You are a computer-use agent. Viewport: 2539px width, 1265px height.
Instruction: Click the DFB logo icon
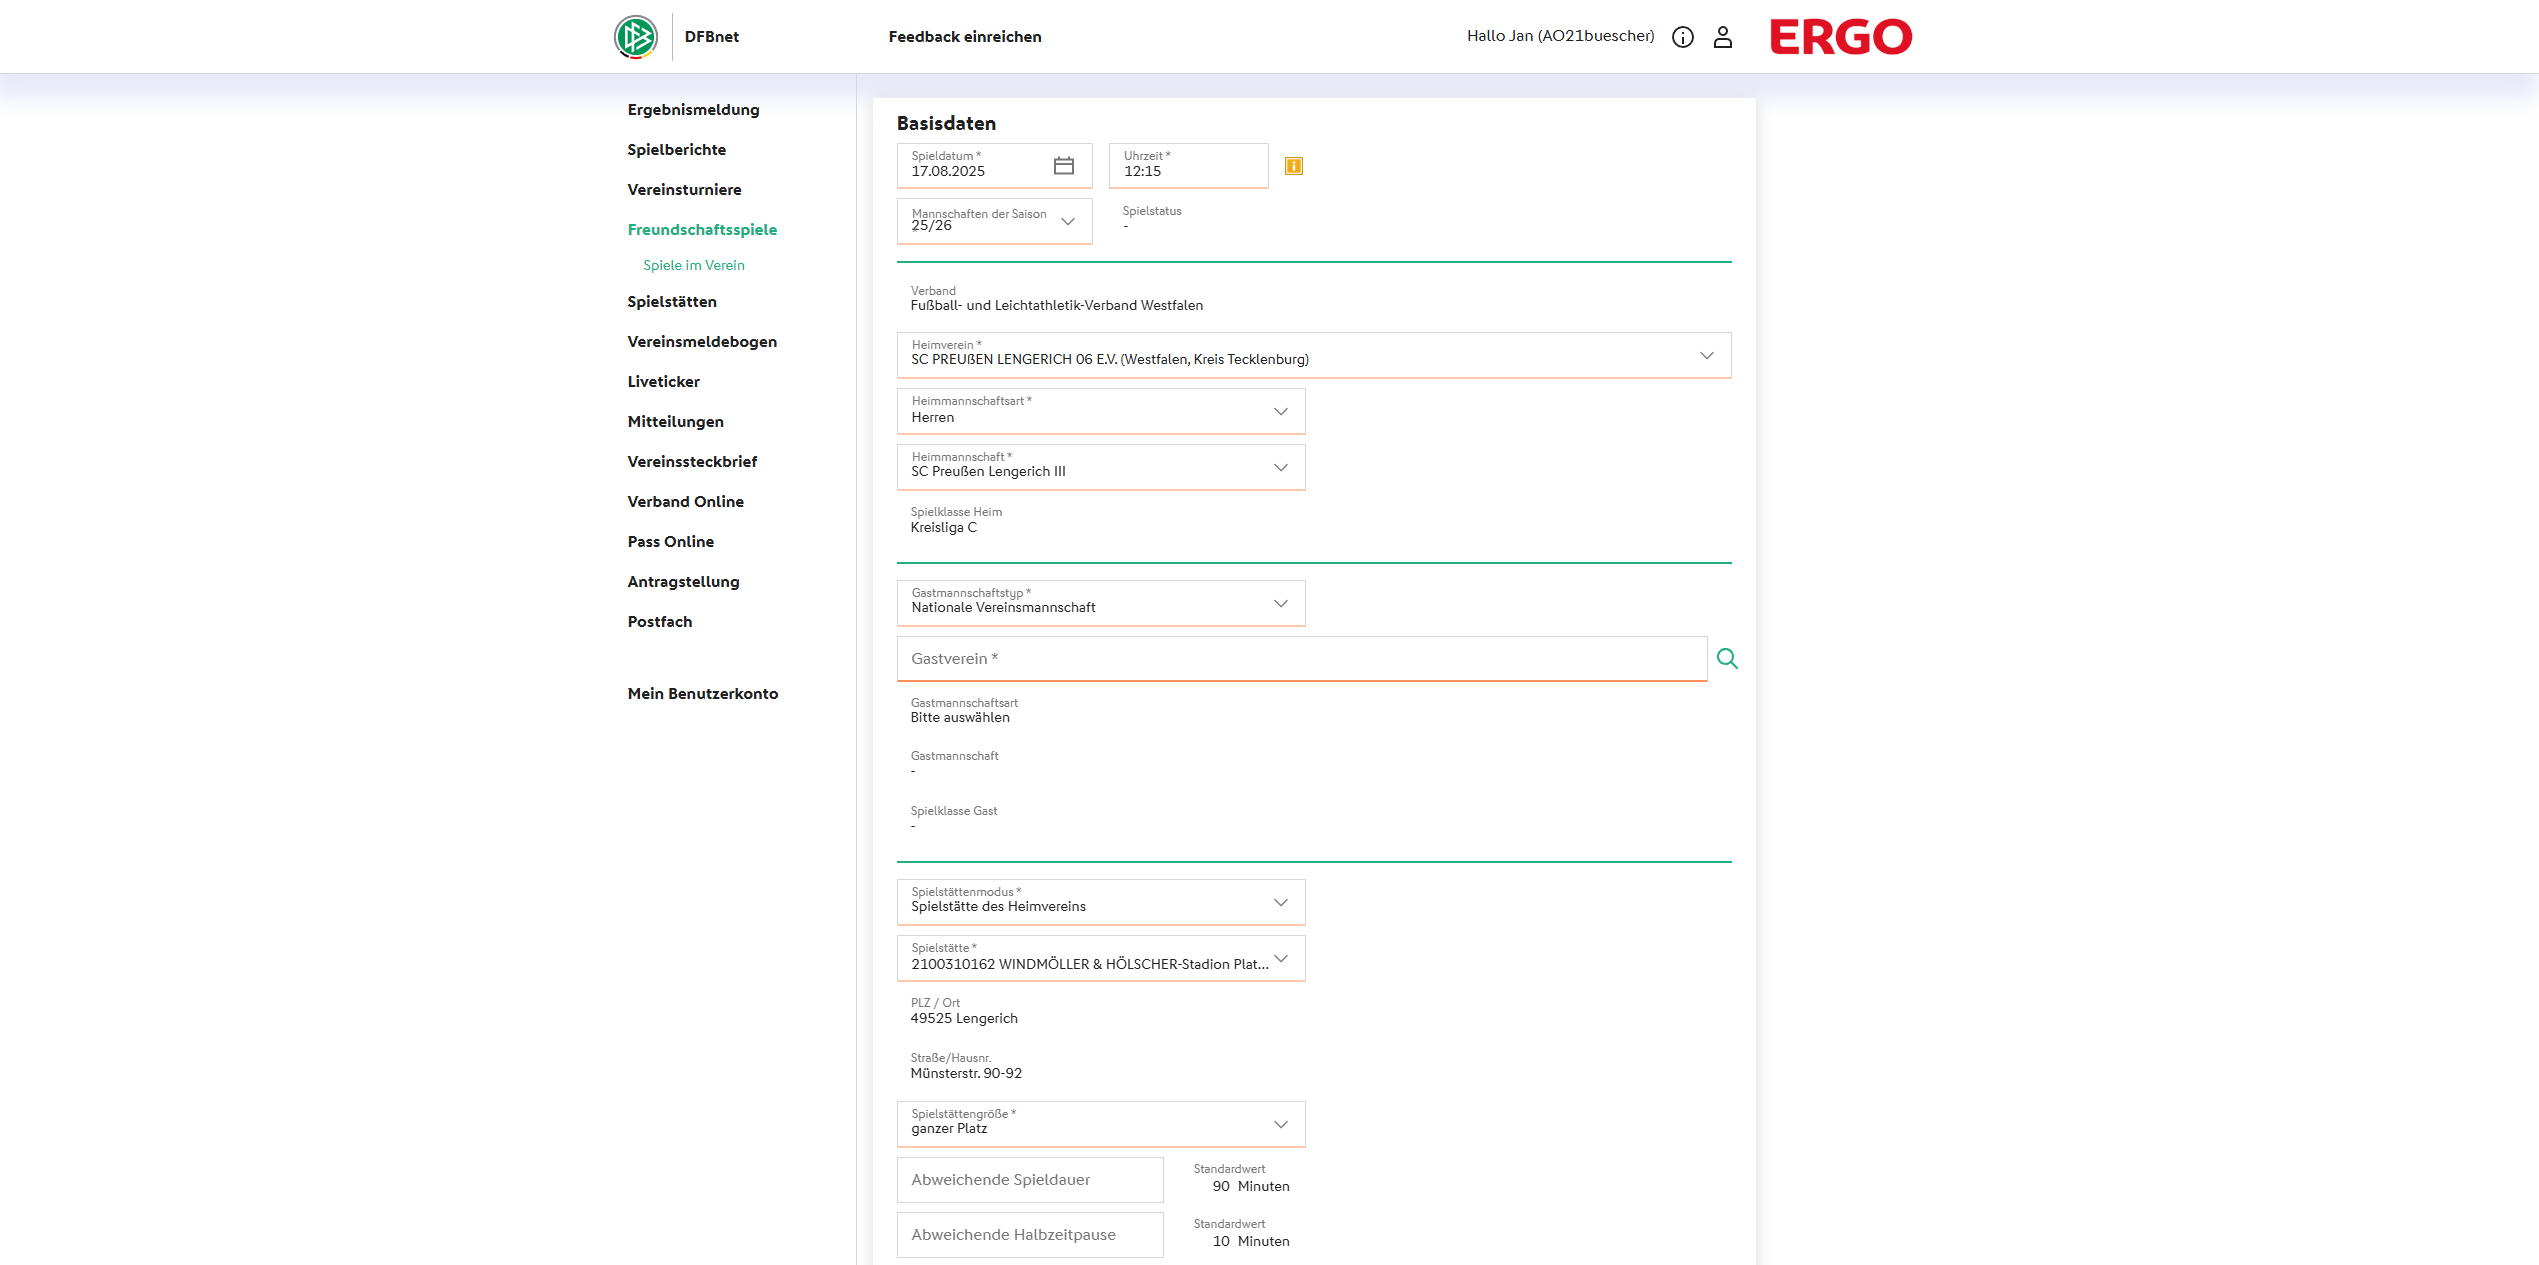pyautogui.click(x=636, y=37)
